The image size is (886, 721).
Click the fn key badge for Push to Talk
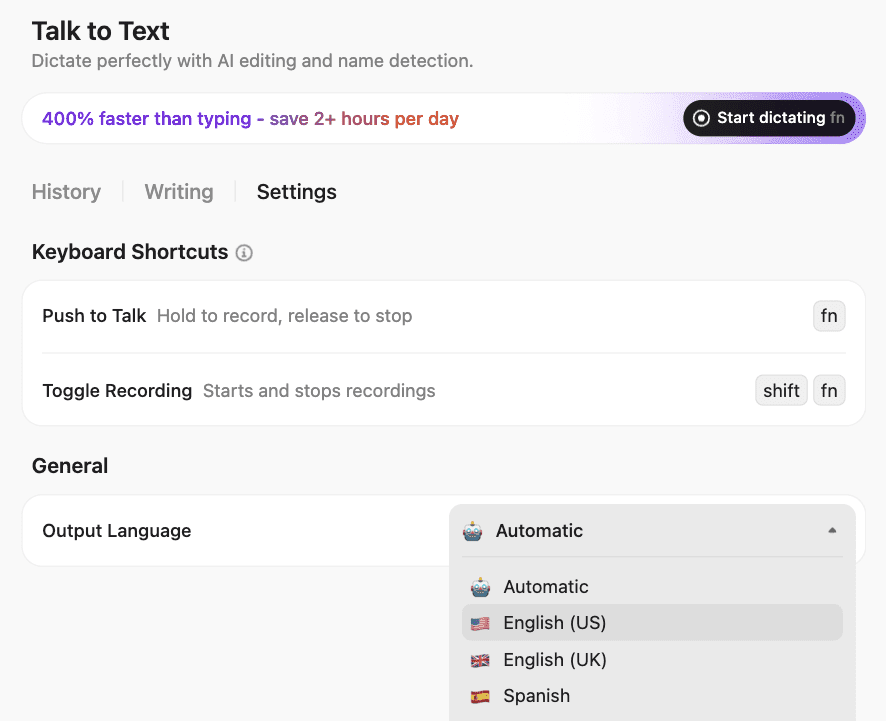(x=829, y=315)
